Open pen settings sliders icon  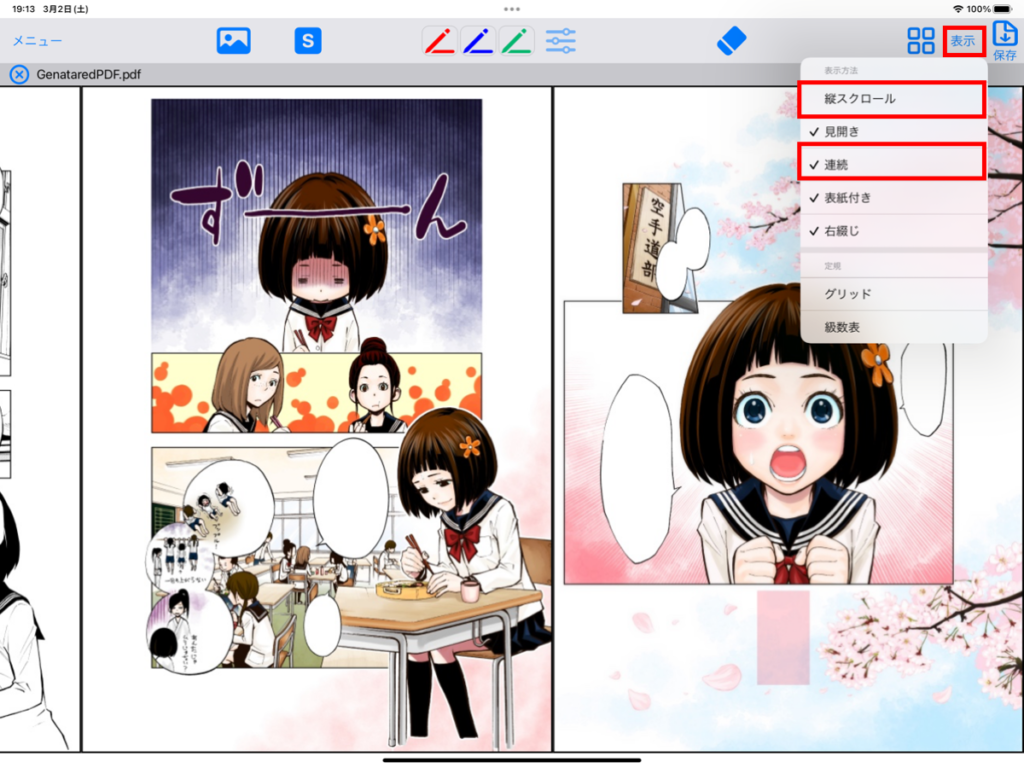pyautogui.click(x=560, y=40)
